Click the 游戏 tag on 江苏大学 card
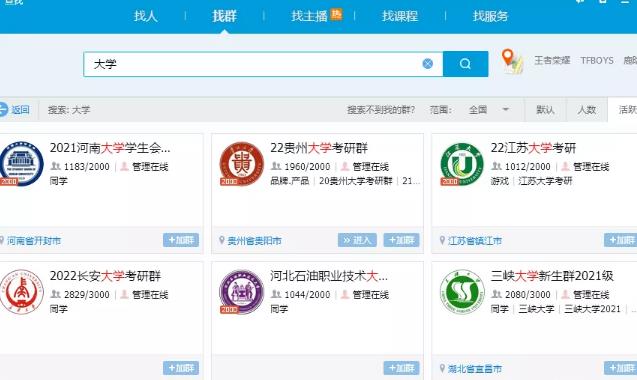The height and width of the screenshot is (380, 637). click(x=500, y=181)
